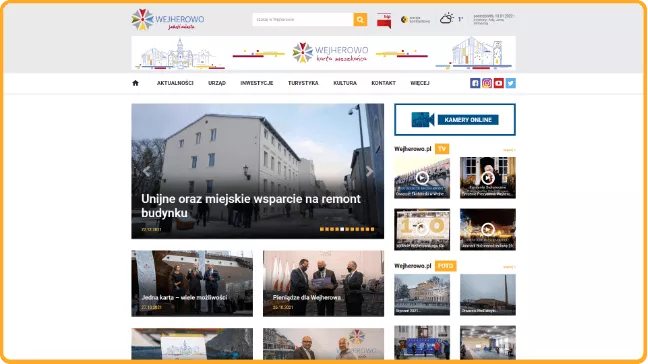
Task: Expand the Więcej menu
Action: pos(420,83)
